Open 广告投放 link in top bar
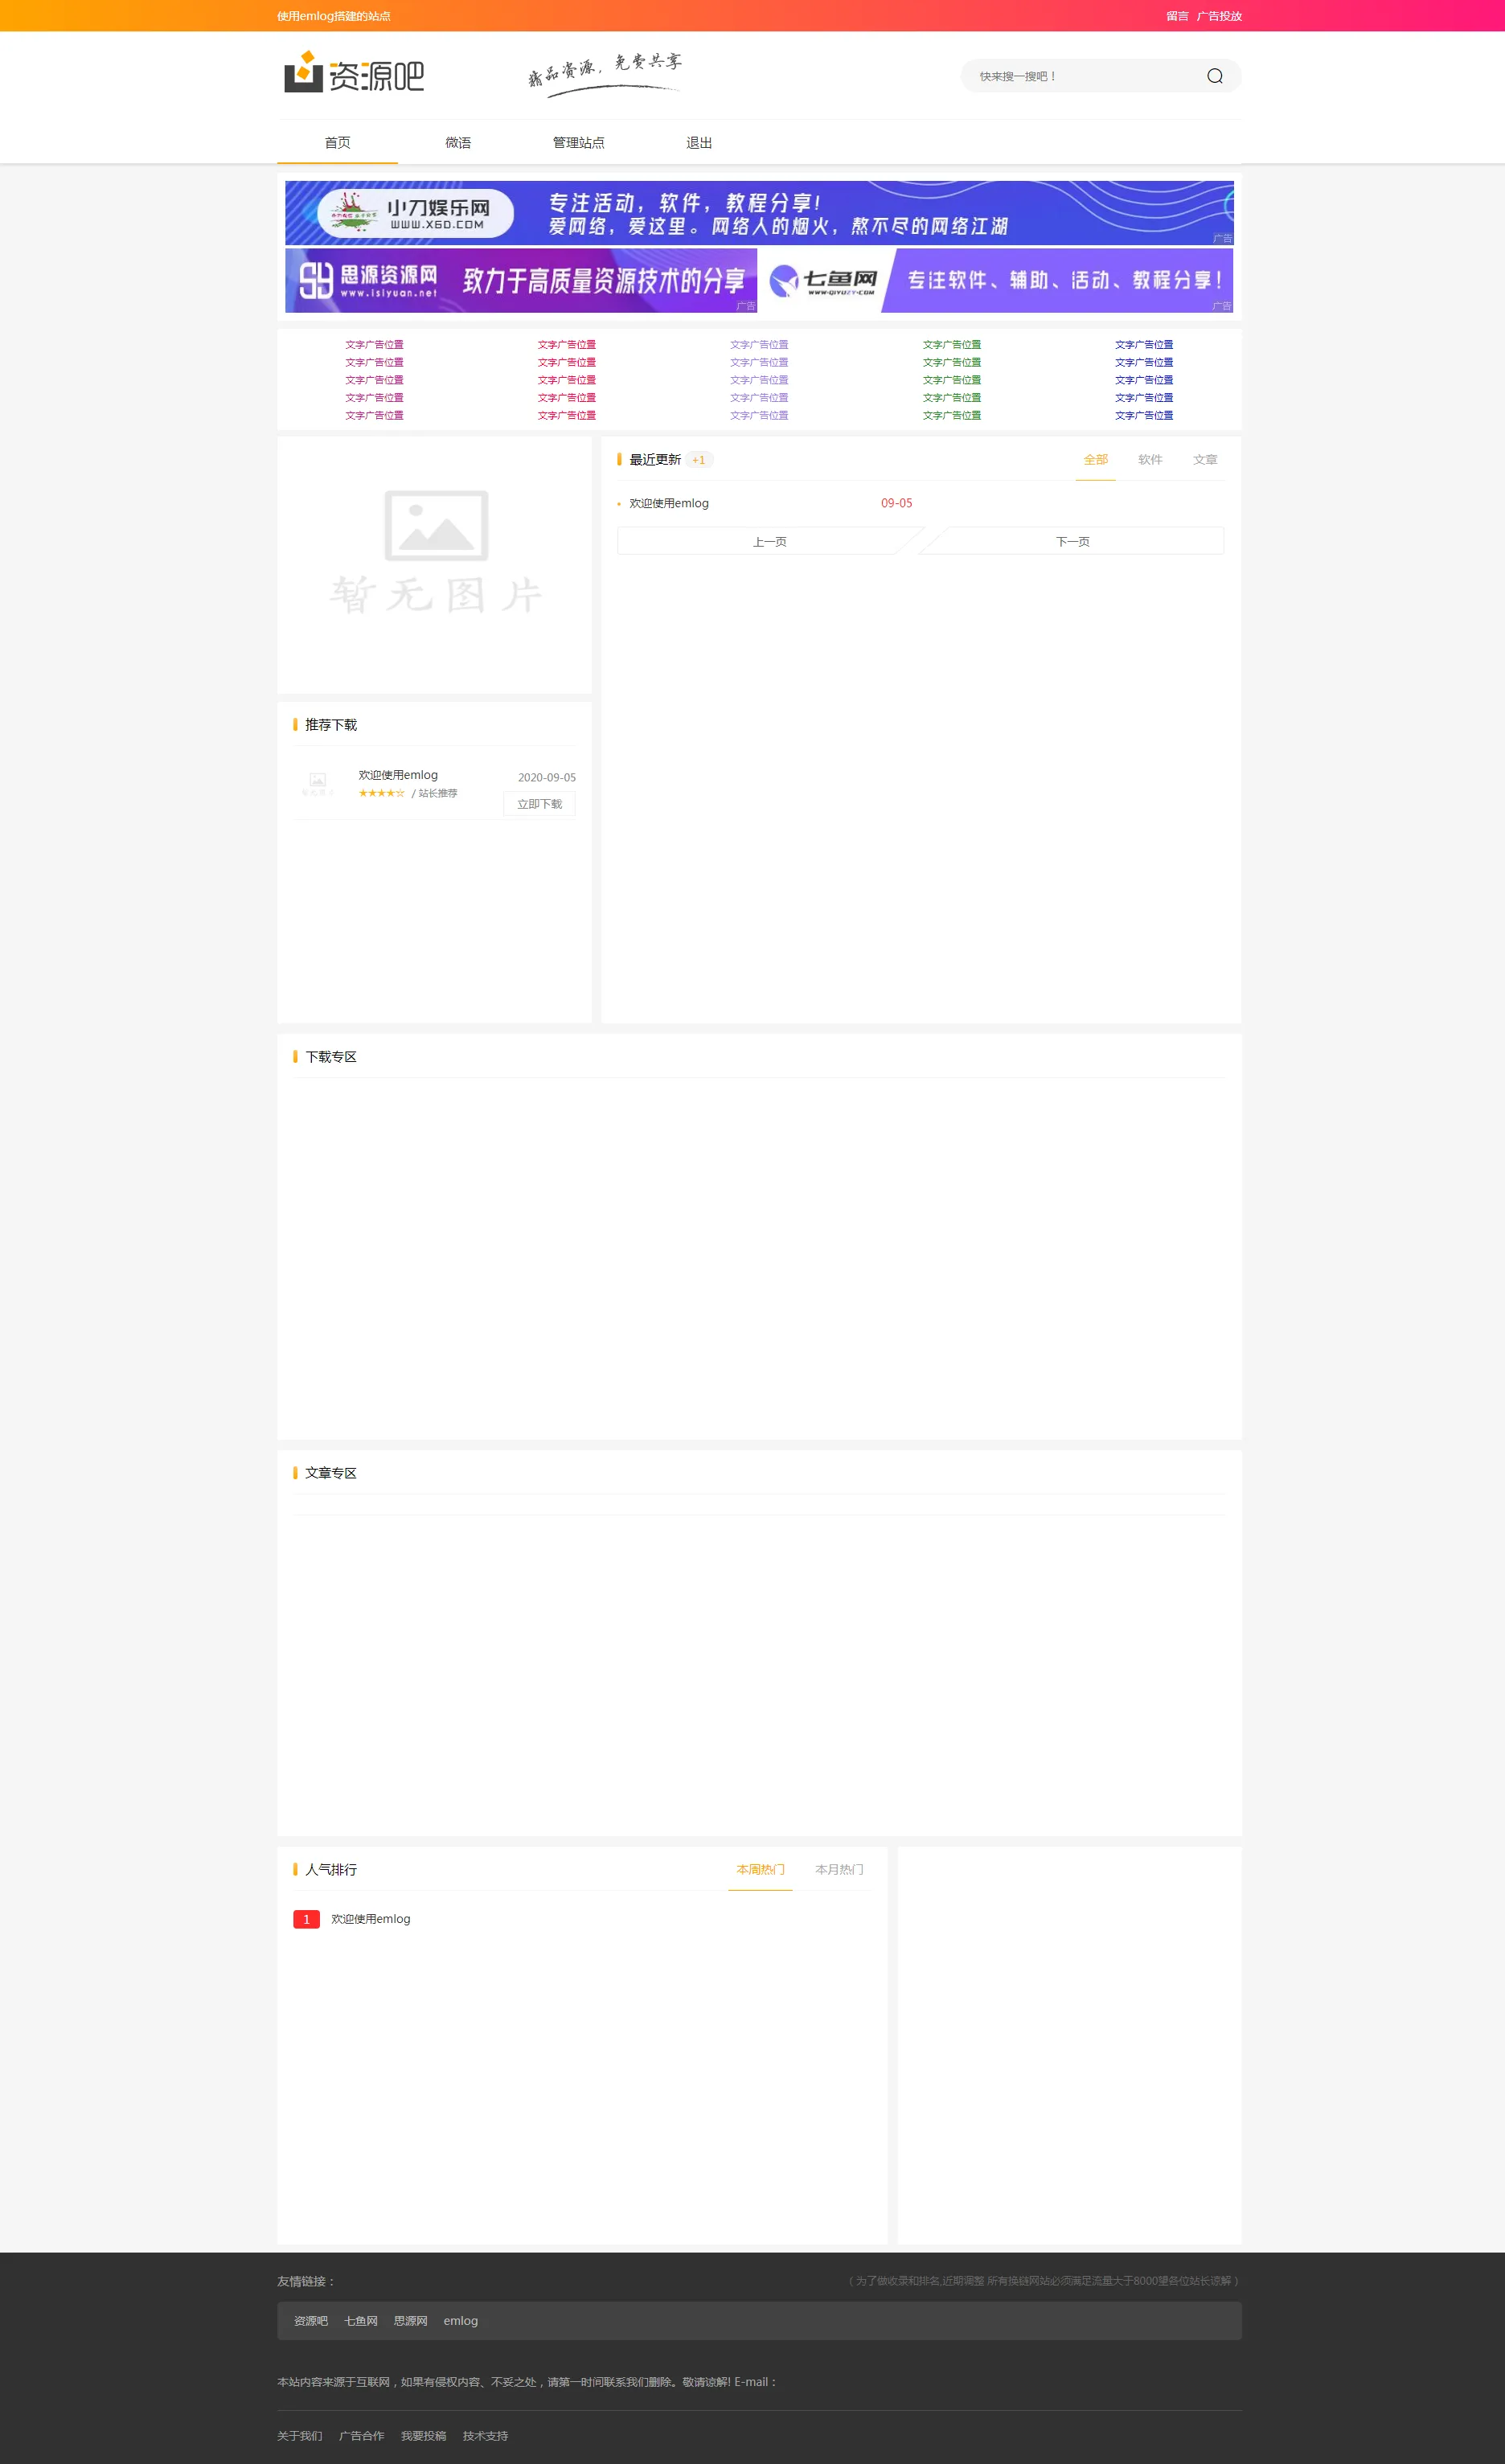This screenshot has height=2464, width=1505. click(1218, 16)
